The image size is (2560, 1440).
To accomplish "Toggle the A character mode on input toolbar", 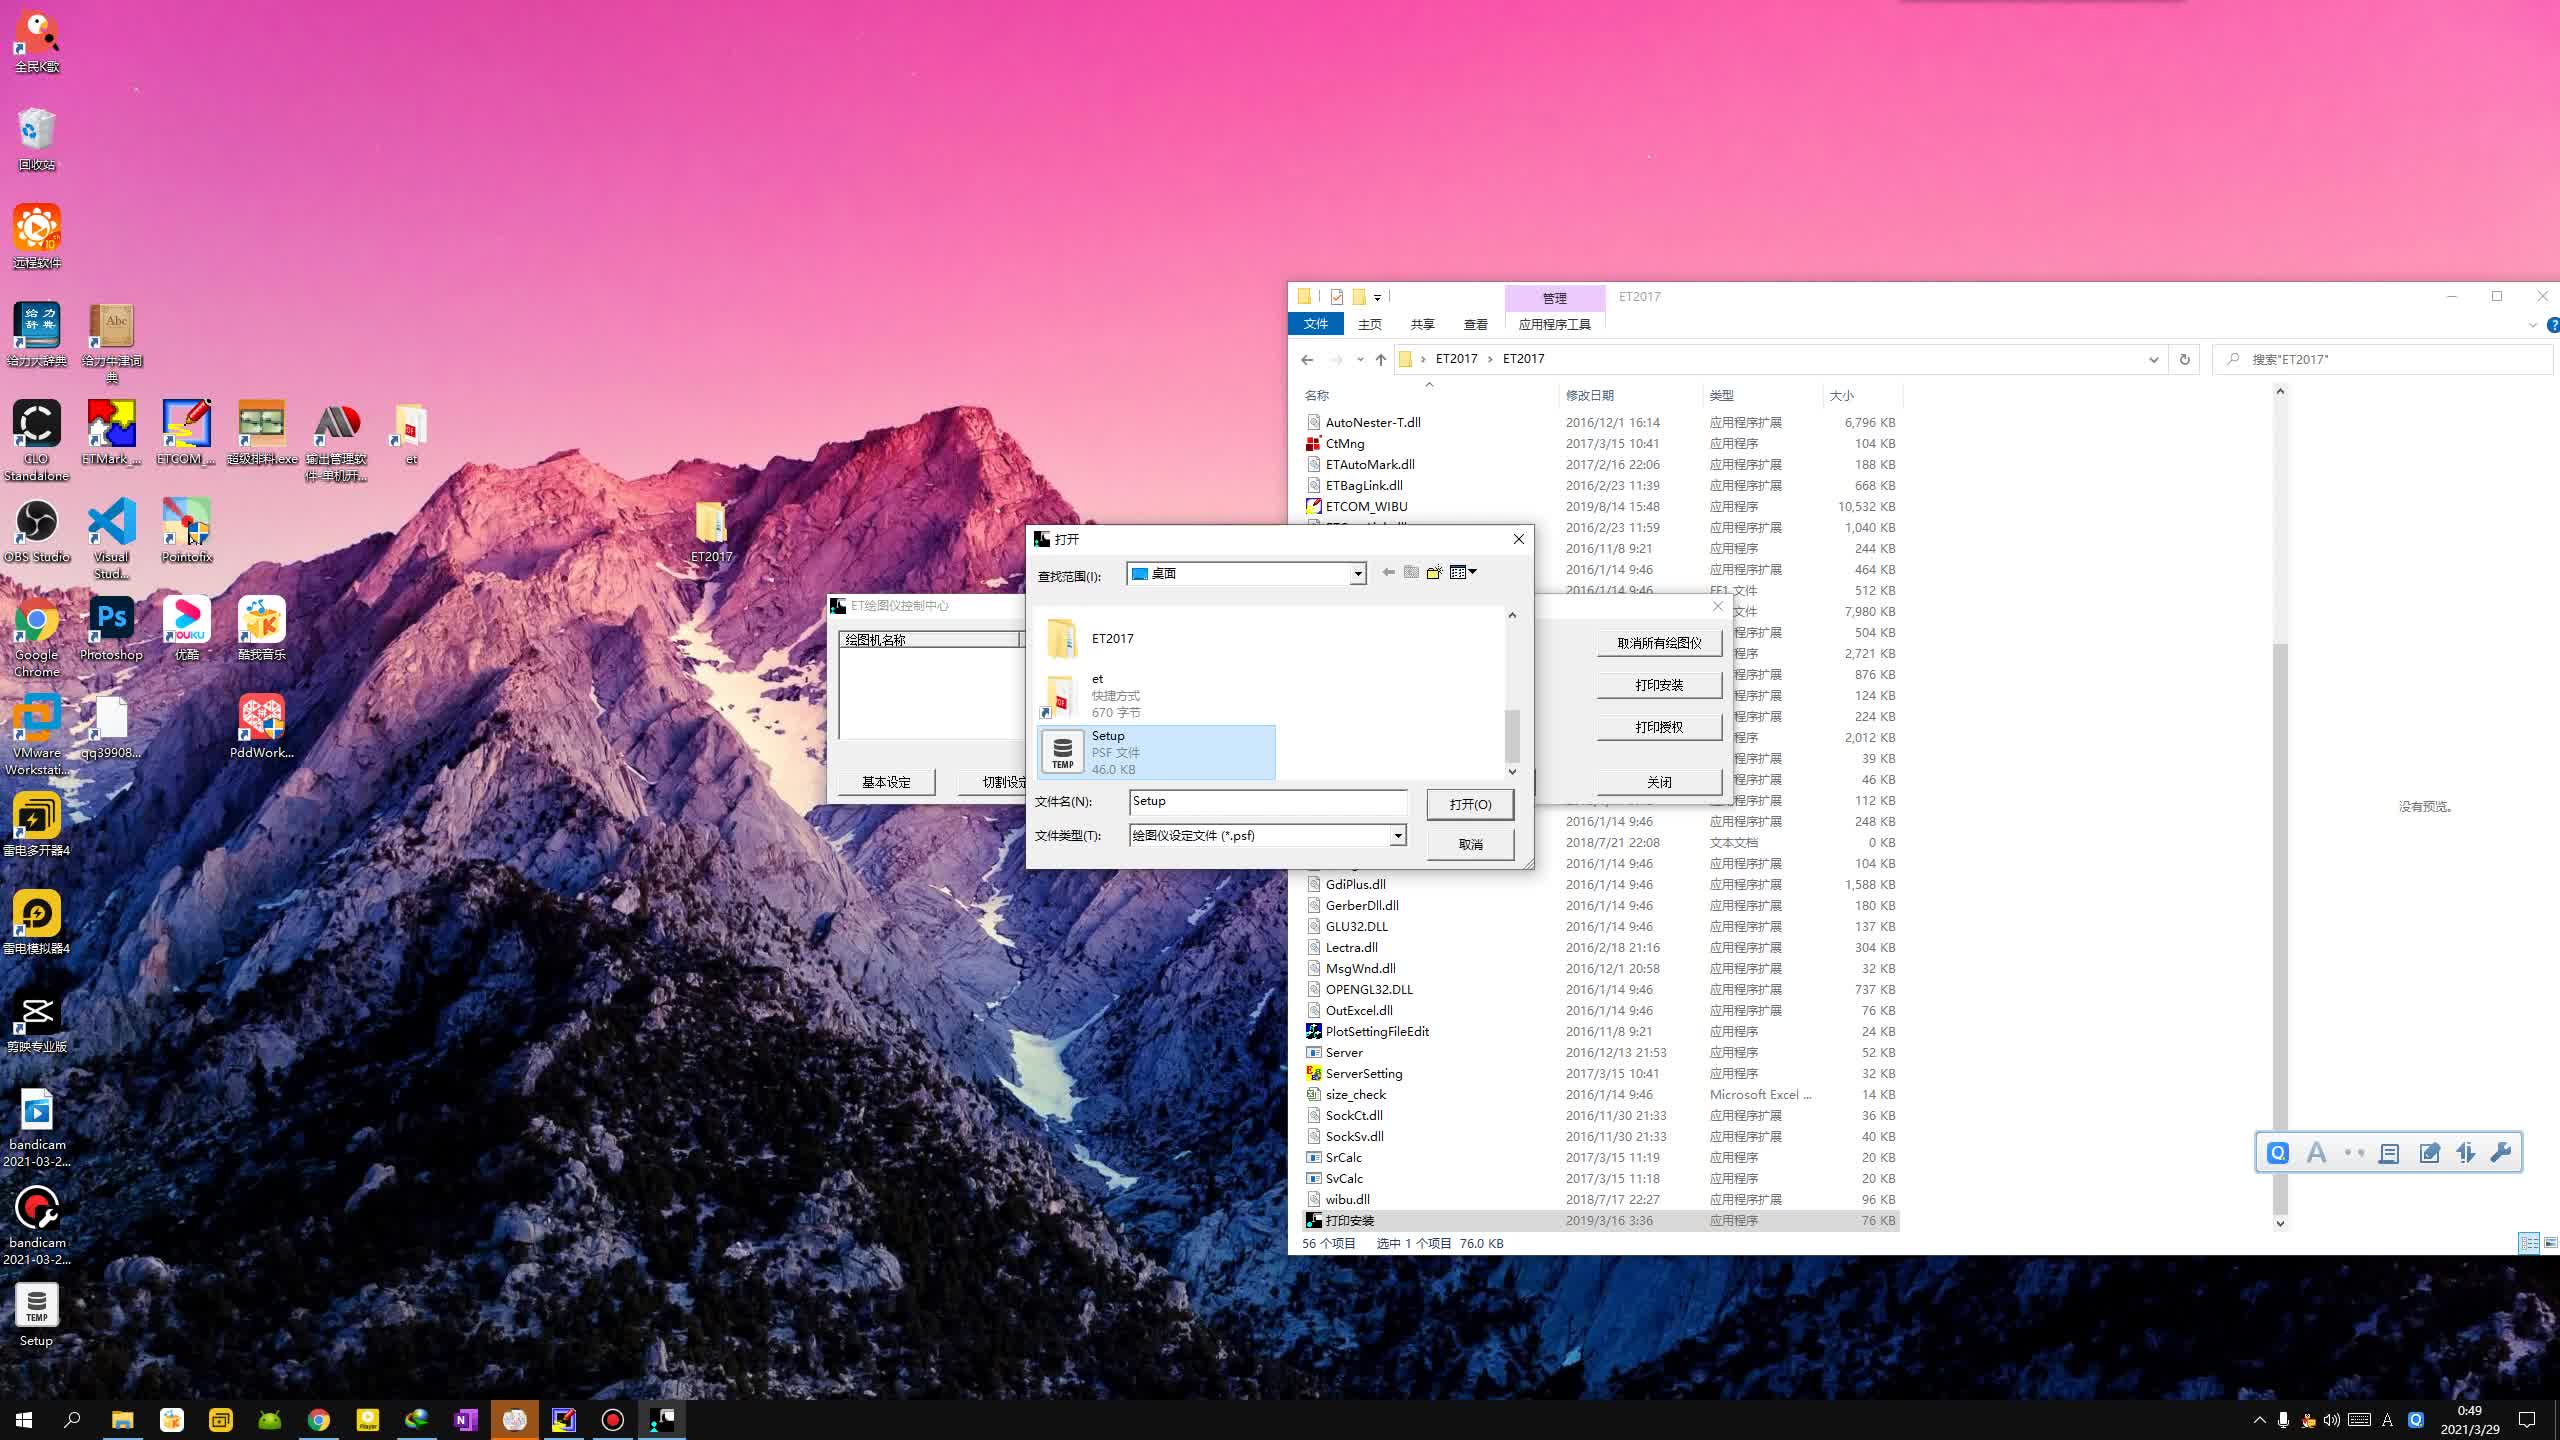I will coord(2316,1153).
